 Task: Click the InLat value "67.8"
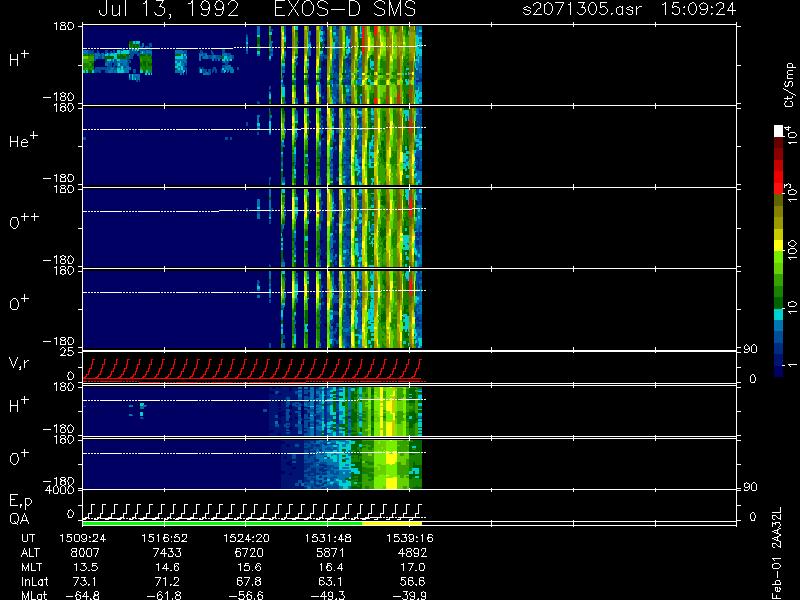pyautogui.click(x=248, y=582)
